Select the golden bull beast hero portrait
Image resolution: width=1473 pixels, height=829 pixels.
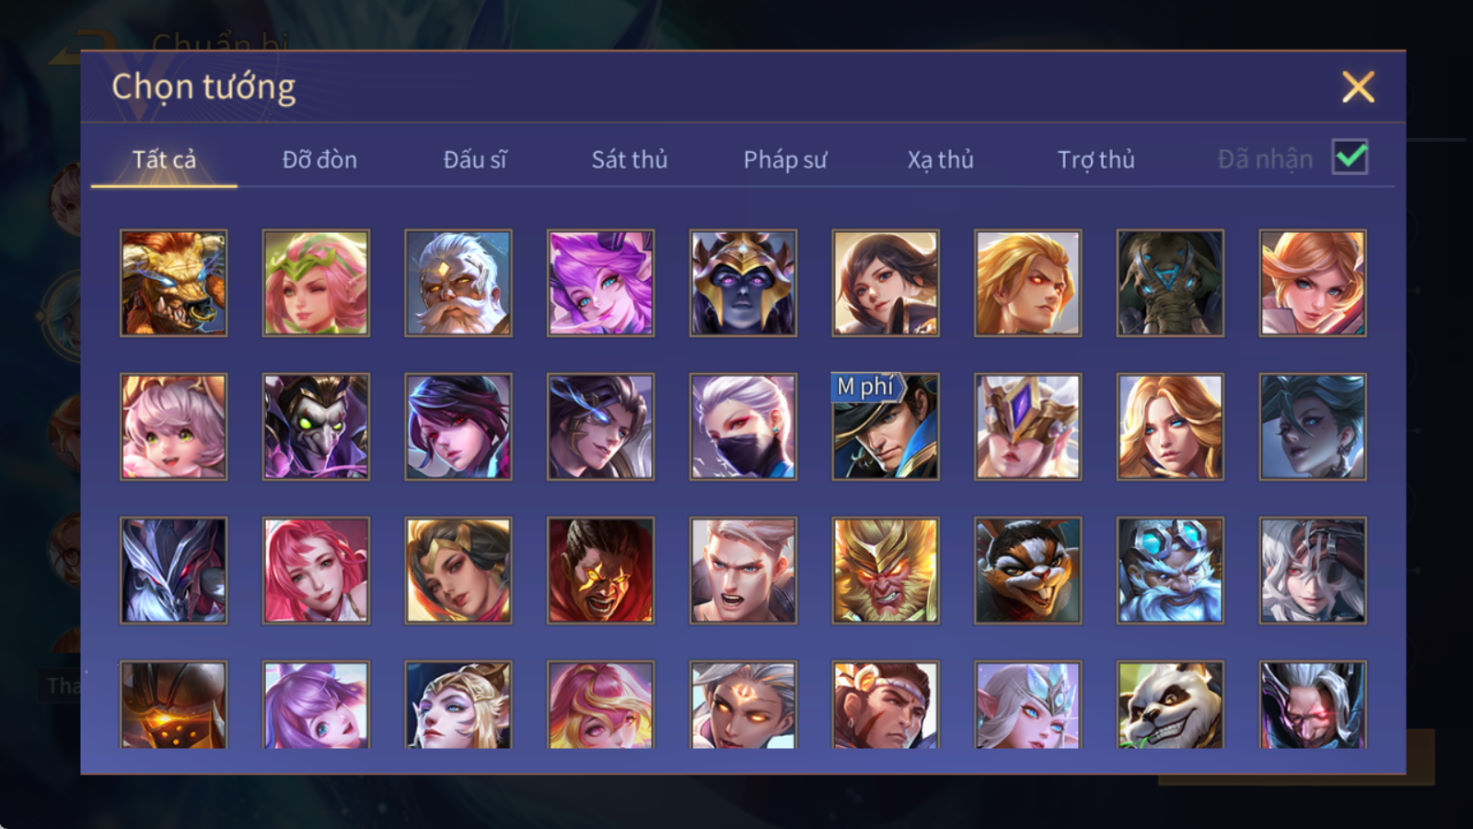tap(174, 283)
